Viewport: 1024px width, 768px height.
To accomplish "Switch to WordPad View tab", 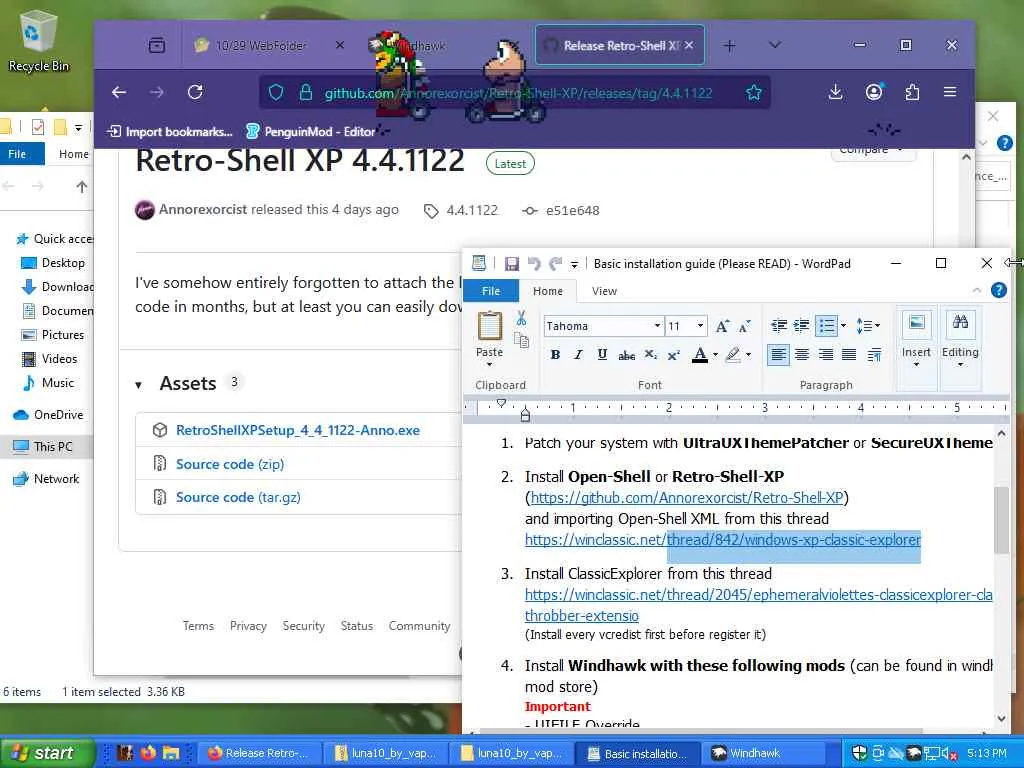I will coord(604,291).
